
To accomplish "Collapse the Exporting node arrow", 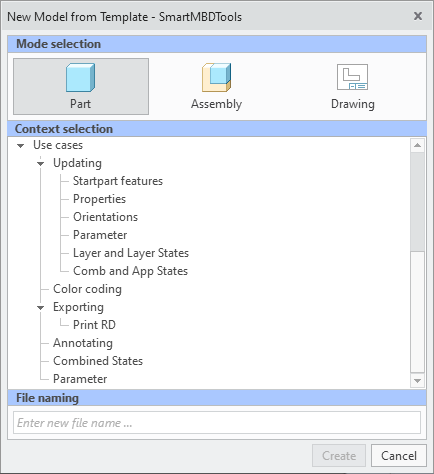I will [x=41, y=308].
